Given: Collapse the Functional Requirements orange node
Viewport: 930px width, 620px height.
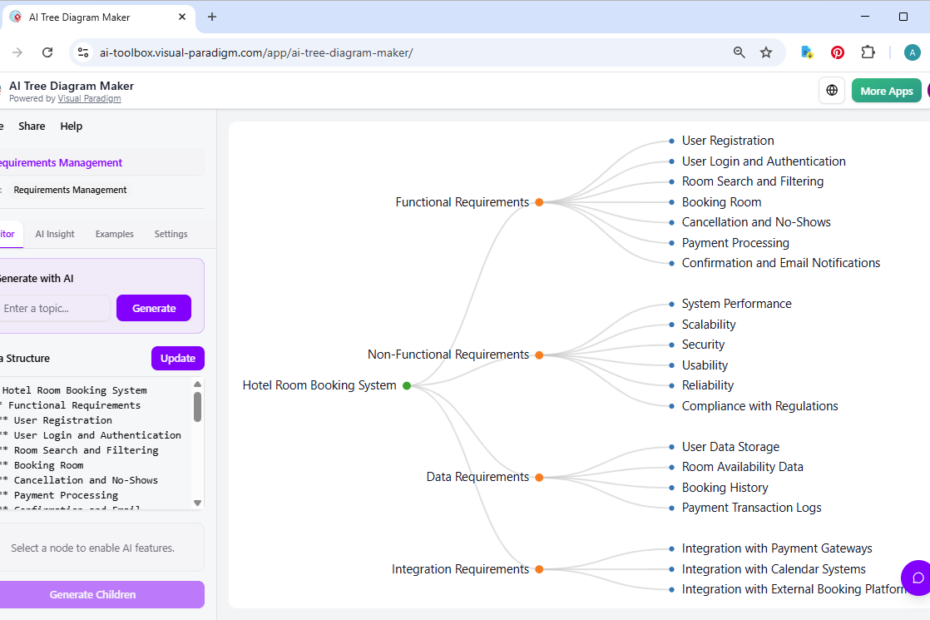Looking at the screenshot, I should click(539, 202).
